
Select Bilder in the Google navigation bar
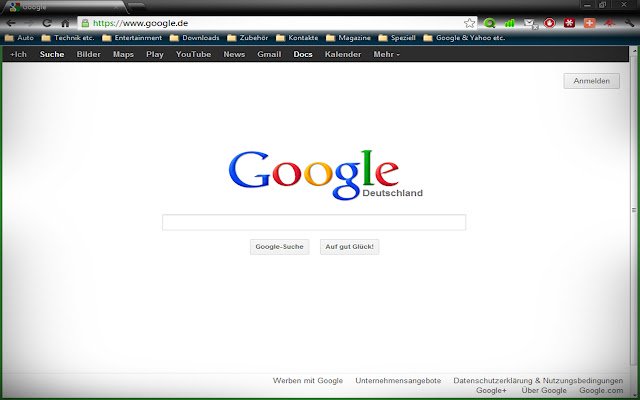point(89,54)
